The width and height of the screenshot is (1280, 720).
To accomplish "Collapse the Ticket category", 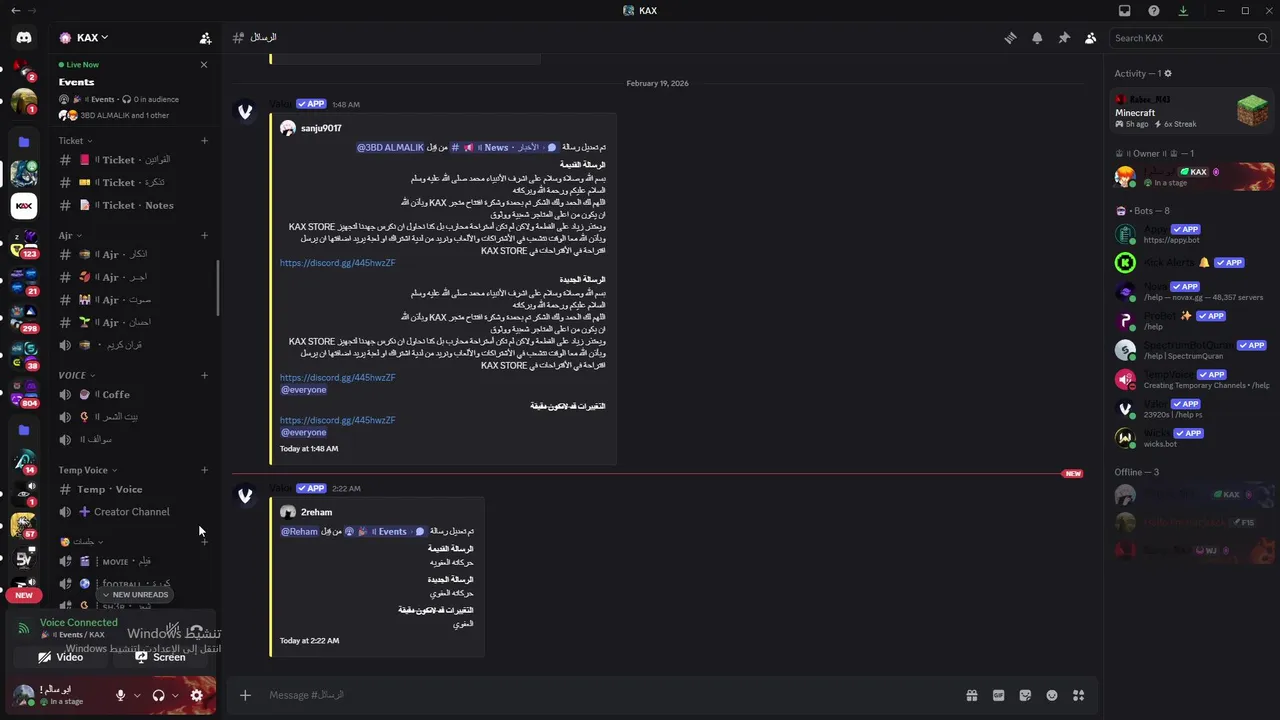I will pos(75,141).
